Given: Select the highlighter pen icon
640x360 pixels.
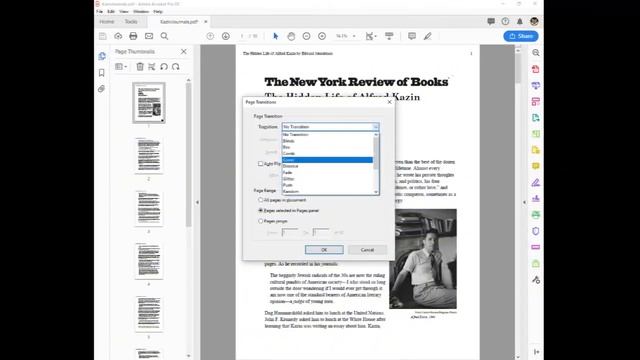Looking at the screenshot, I should [427, 36].
